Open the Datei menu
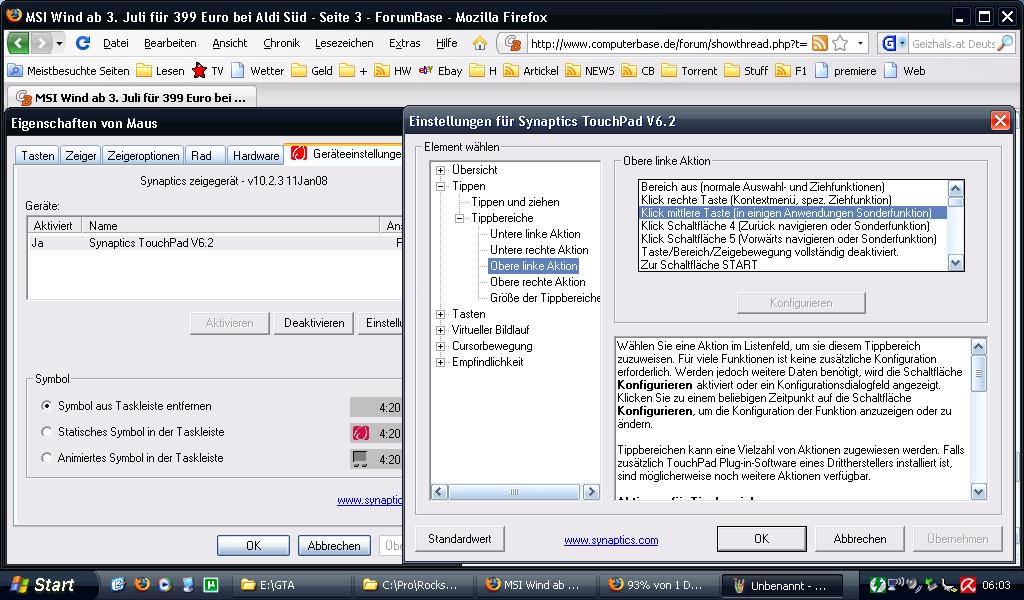Viewport: 1024px width, 600px height. coord(116,43)
